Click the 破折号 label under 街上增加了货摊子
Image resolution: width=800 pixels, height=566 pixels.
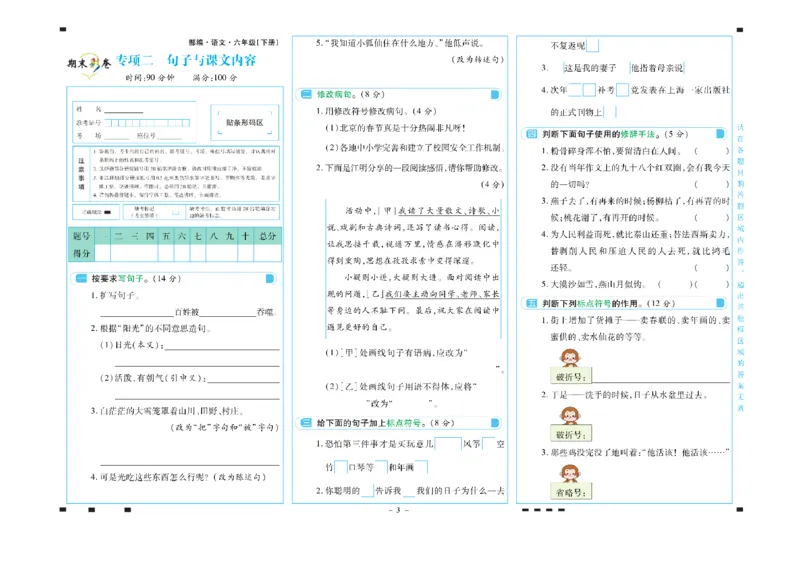click(x=571, y=376)
